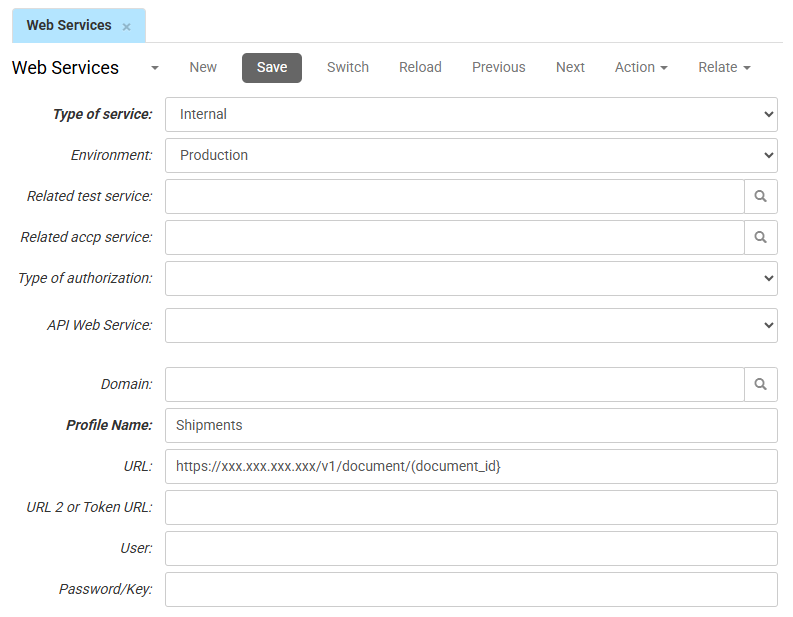Screen dimensions: 793x617
Task: Expand the Type of authorization dropdown
Action: pos(471,279)
